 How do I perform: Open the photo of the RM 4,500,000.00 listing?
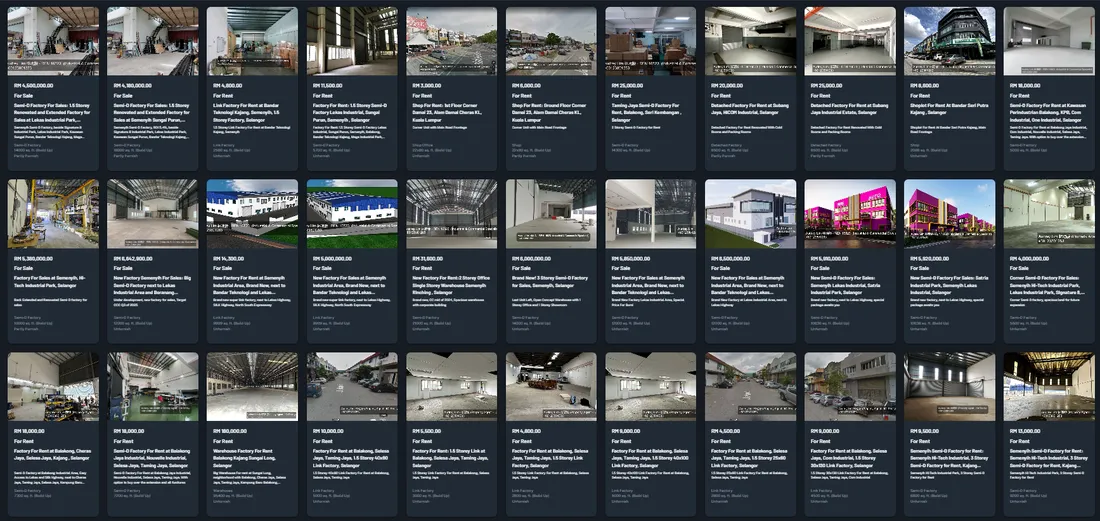click(x=53, y=41)
